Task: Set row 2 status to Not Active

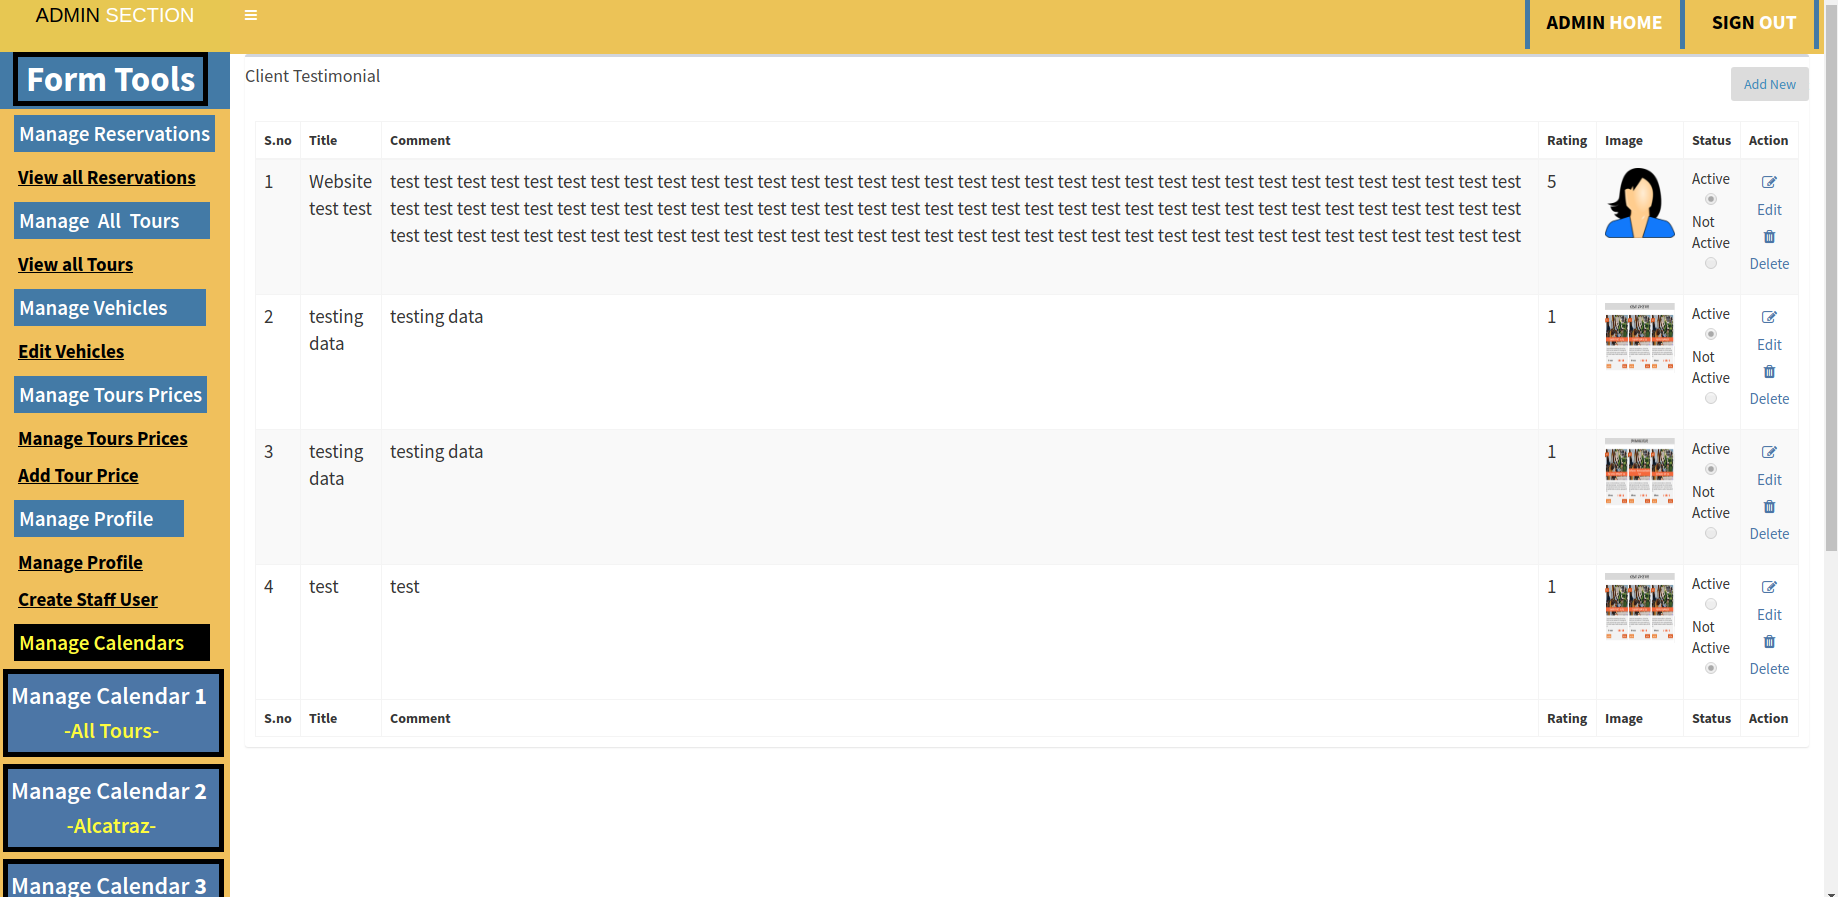Action: pyautogui.click(x=1711, y=398)
